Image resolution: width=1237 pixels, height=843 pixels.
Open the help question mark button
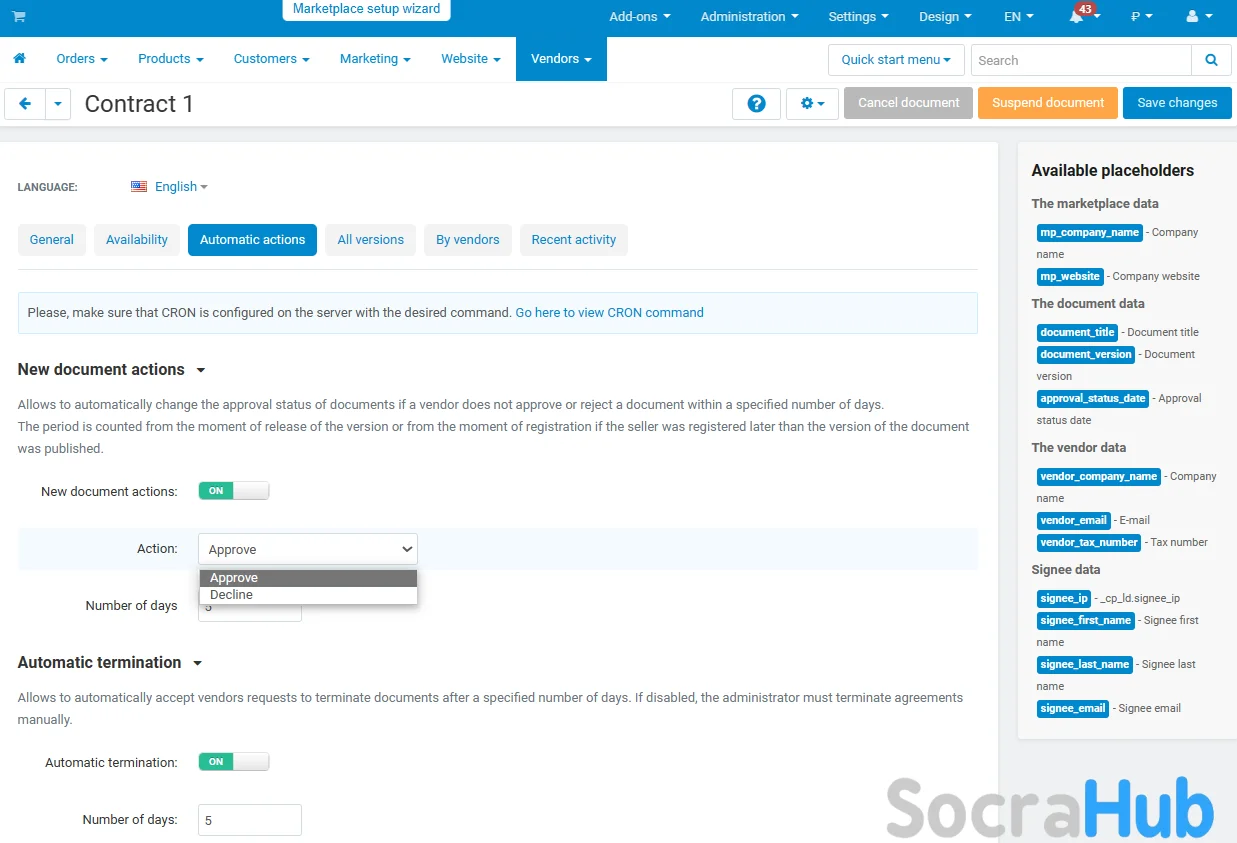[757, 103]
